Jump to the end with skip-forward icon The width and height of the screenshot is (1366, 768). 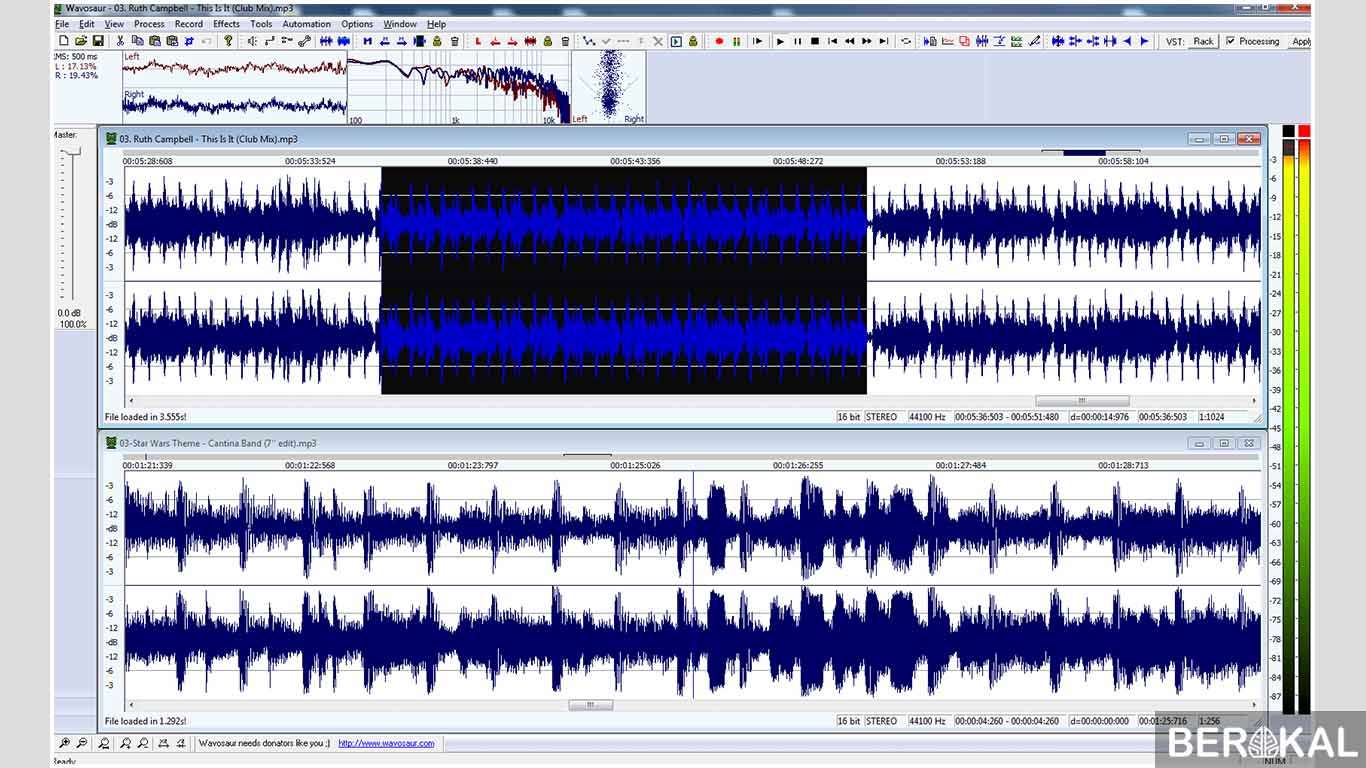883,41
